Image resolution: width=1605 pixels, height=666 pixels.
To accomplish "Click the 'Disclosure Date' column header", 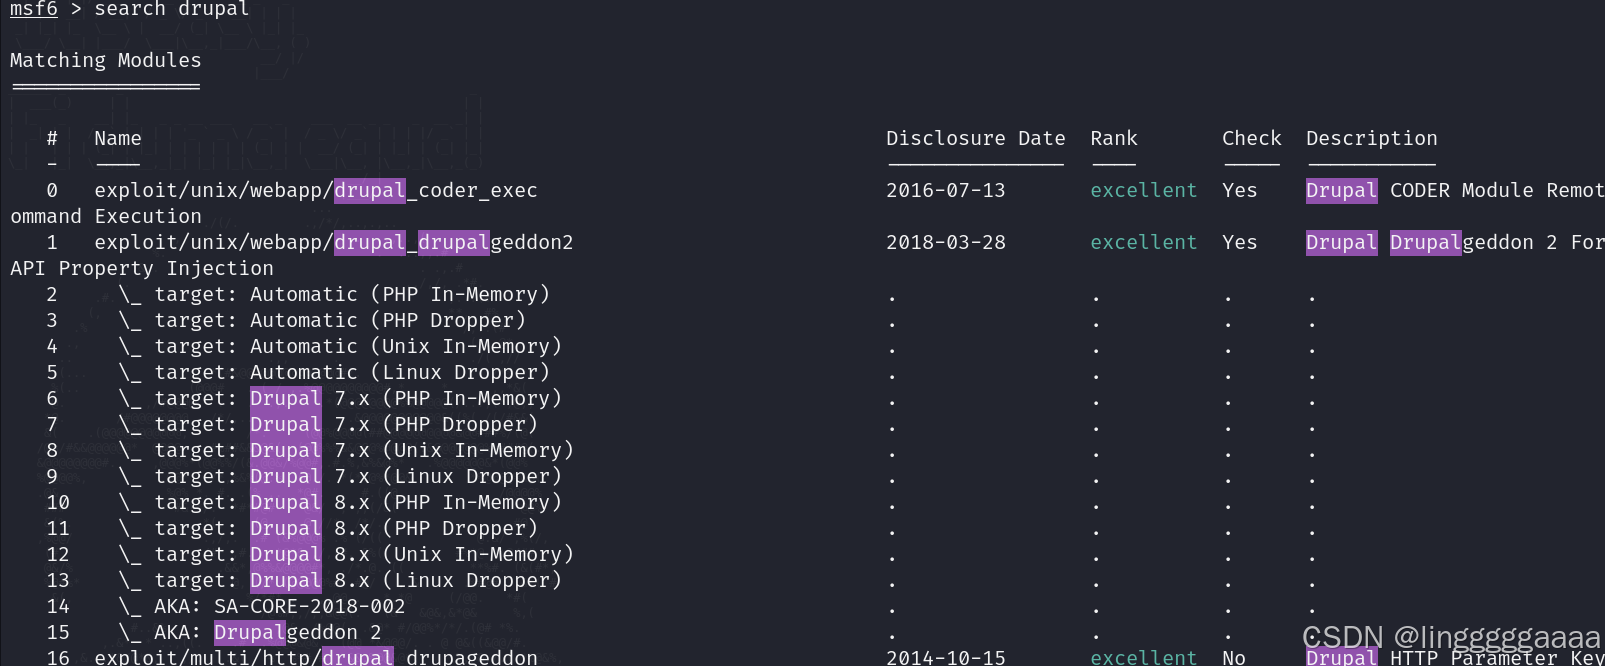I will [976, 139].
